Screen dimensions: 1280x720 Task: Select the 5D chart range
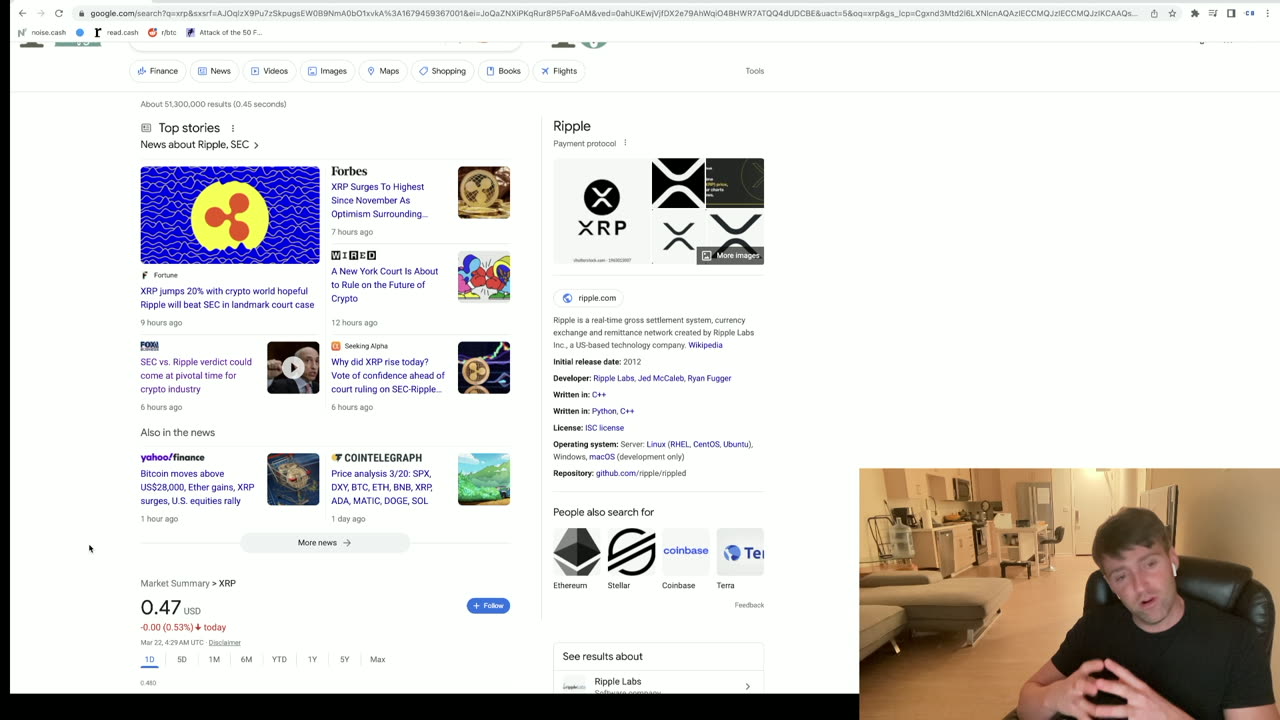pyautogui.click(x=182, y=660)
